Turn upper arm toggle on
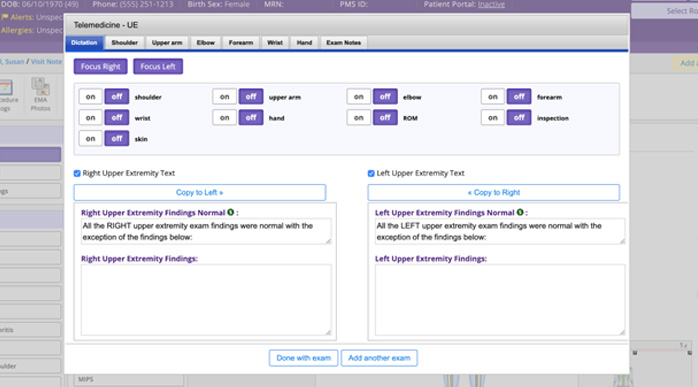This screenshot has width=698, height=387. point(224,97)
